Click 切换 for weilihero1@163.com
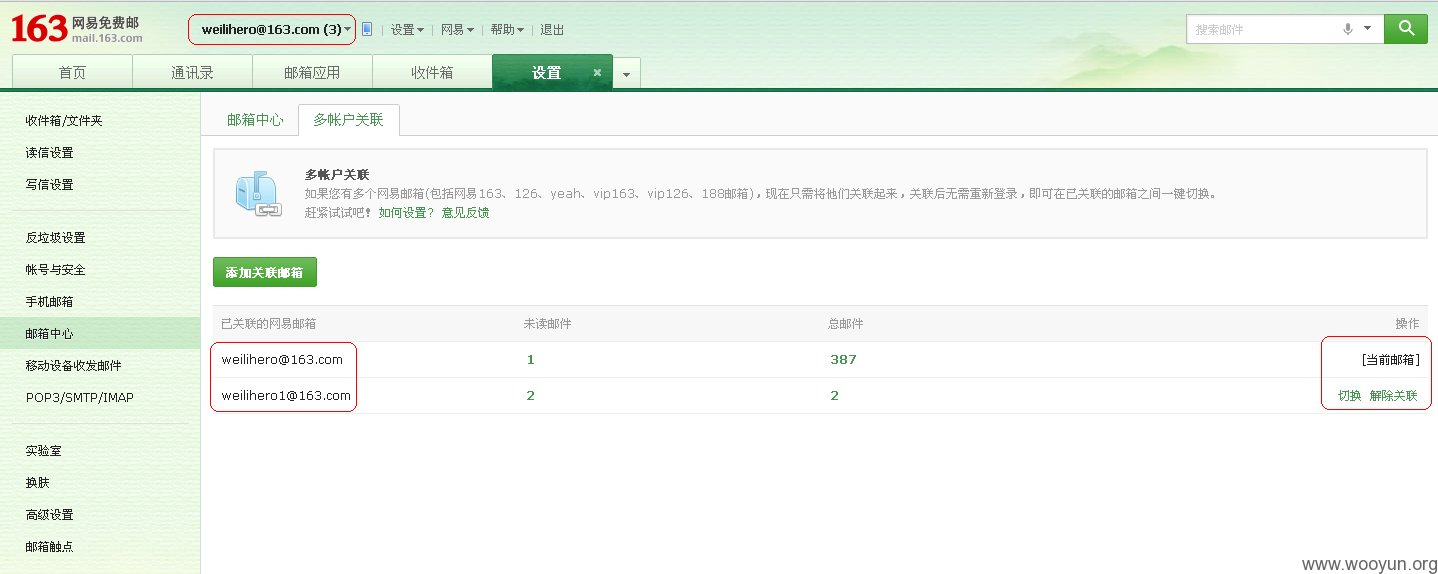1438x574 pixels. (x=1350, y=395)
